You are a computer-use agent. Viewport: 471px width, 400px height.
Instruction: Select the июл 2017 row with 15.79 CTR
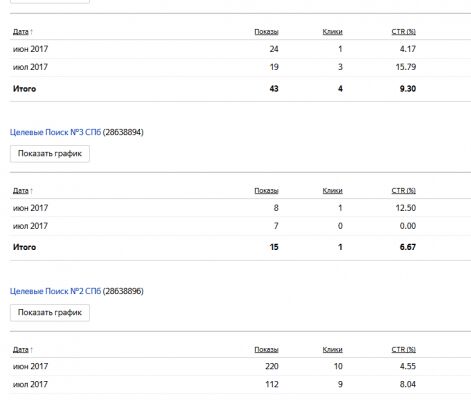pyautogui.click(x=240, y=67)
